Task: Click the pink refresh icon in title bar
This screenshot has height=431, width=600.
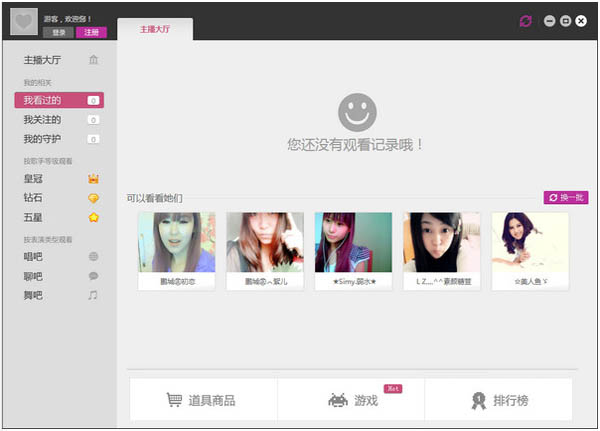Action: [x=526, y=21]
